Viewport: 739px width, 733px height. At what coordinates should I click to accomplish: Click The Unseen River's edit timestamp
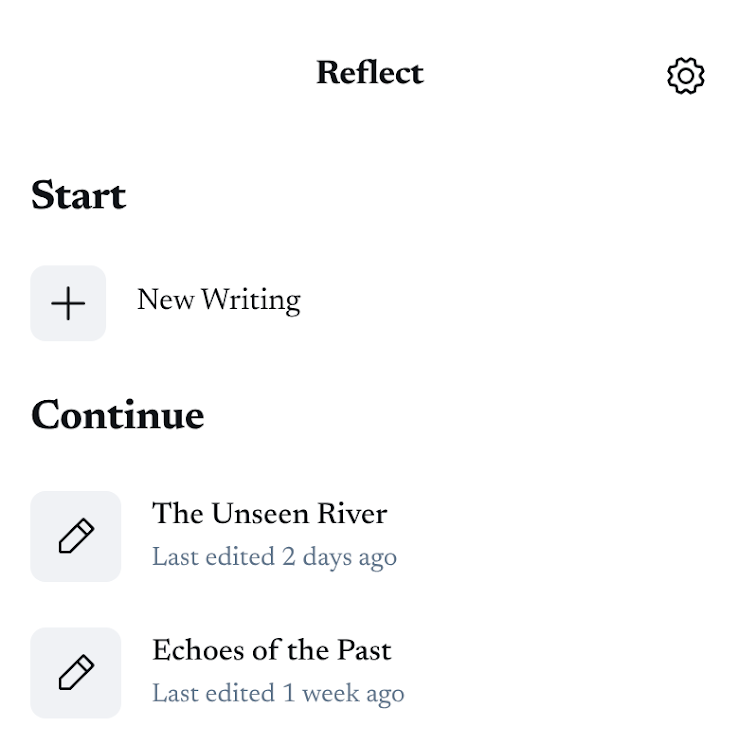(274, 557)
